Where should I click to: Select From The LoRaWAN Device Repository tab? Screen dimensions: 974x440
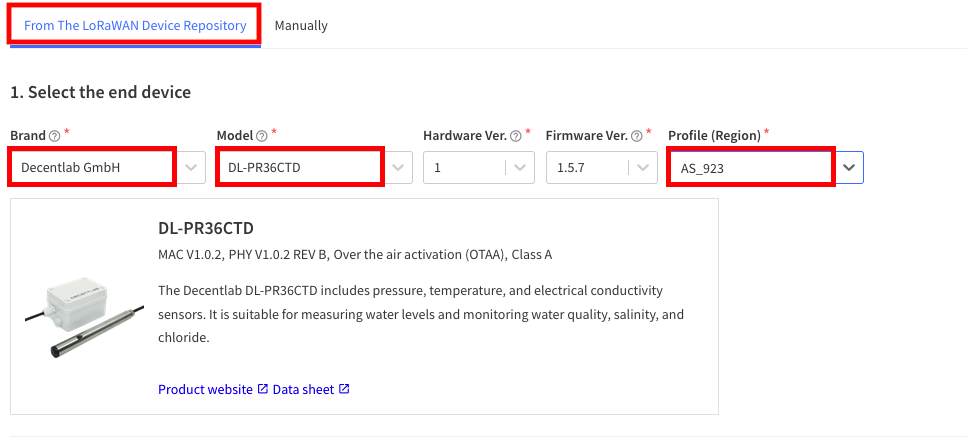click(135, 25)
